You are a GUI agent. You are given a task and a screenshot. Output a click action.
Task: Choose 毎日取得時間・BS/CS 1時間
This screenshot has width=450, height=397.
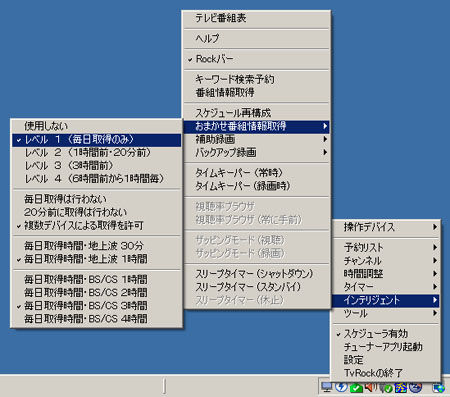click(97, 279)
